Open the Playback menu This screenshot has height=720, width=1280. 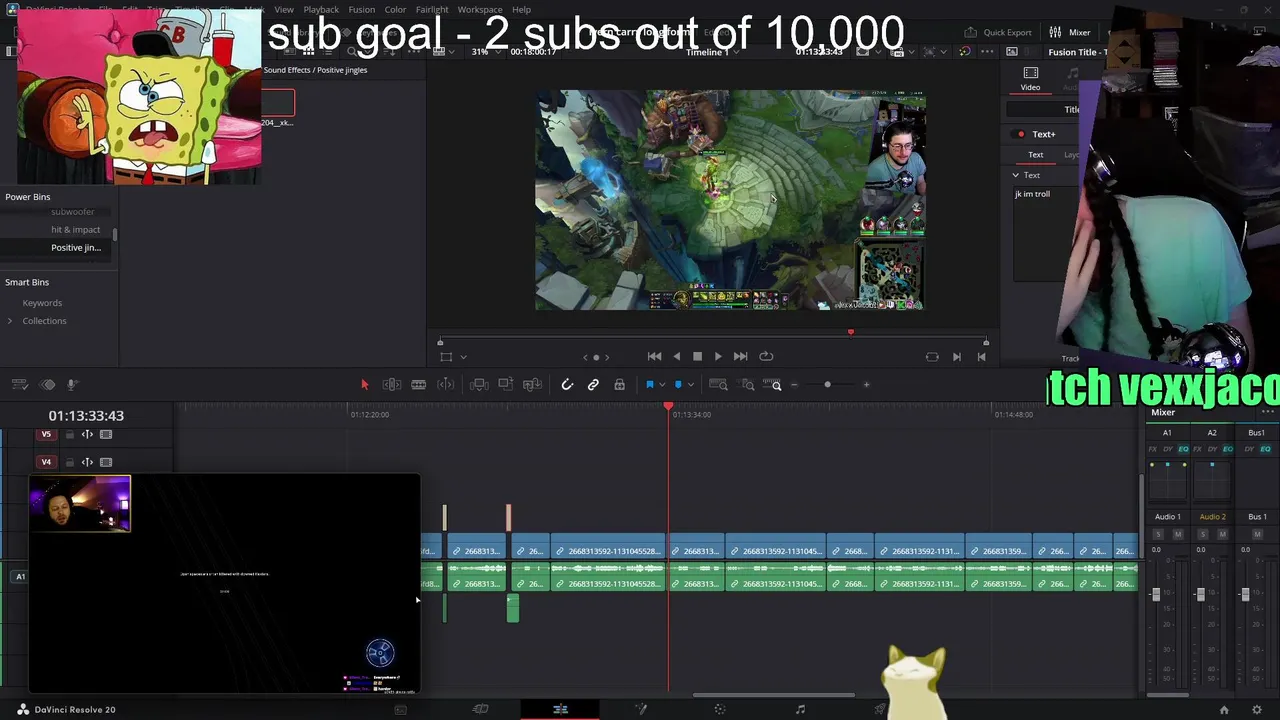[x=321, y=10]
